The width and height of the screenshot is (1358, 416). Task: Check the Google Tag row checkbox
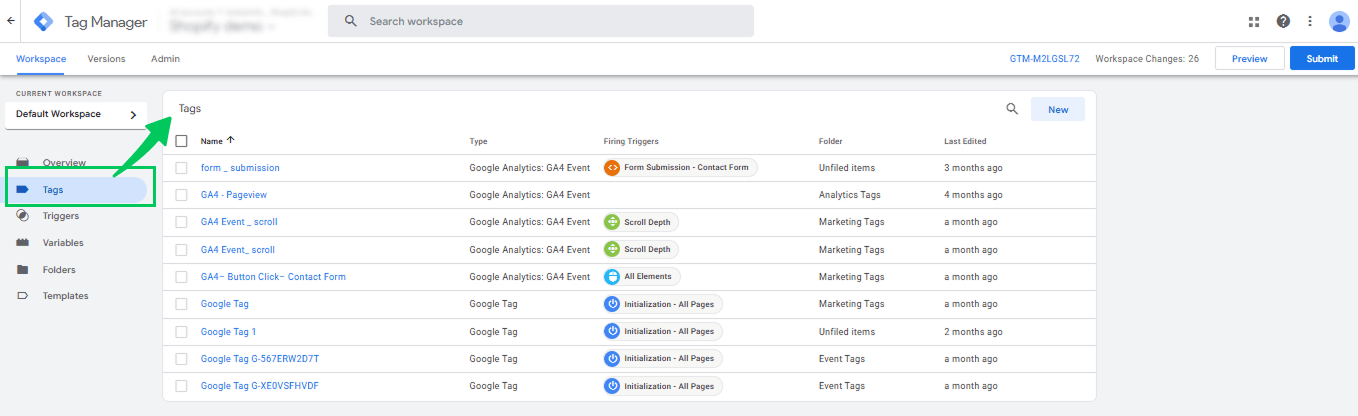[x=181, y=304]
